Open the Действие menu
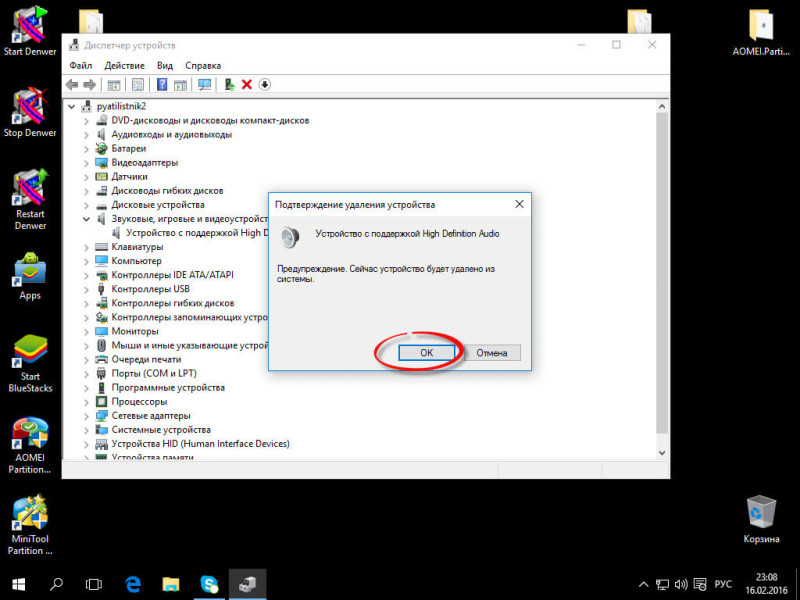 pyautogui.click(x=124, y=65)
